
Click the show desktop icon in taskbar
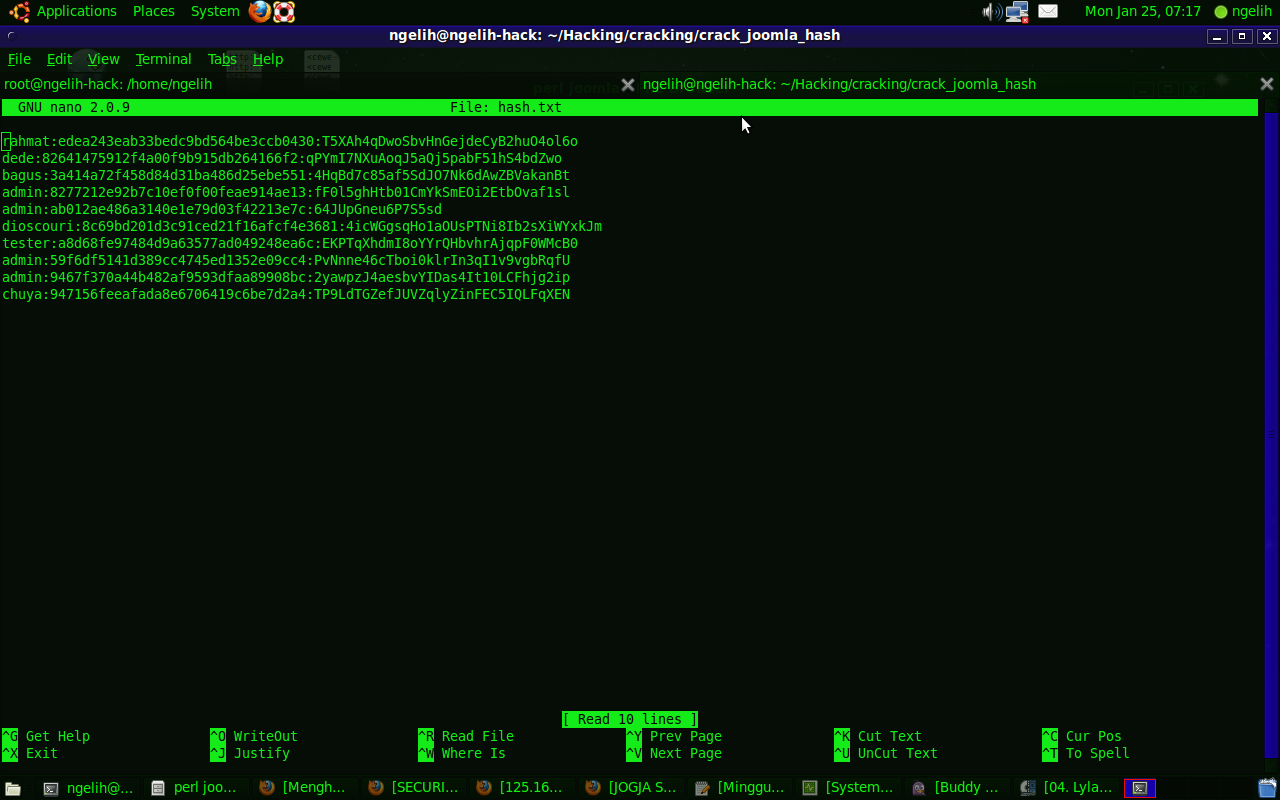[x=13, y=788]
